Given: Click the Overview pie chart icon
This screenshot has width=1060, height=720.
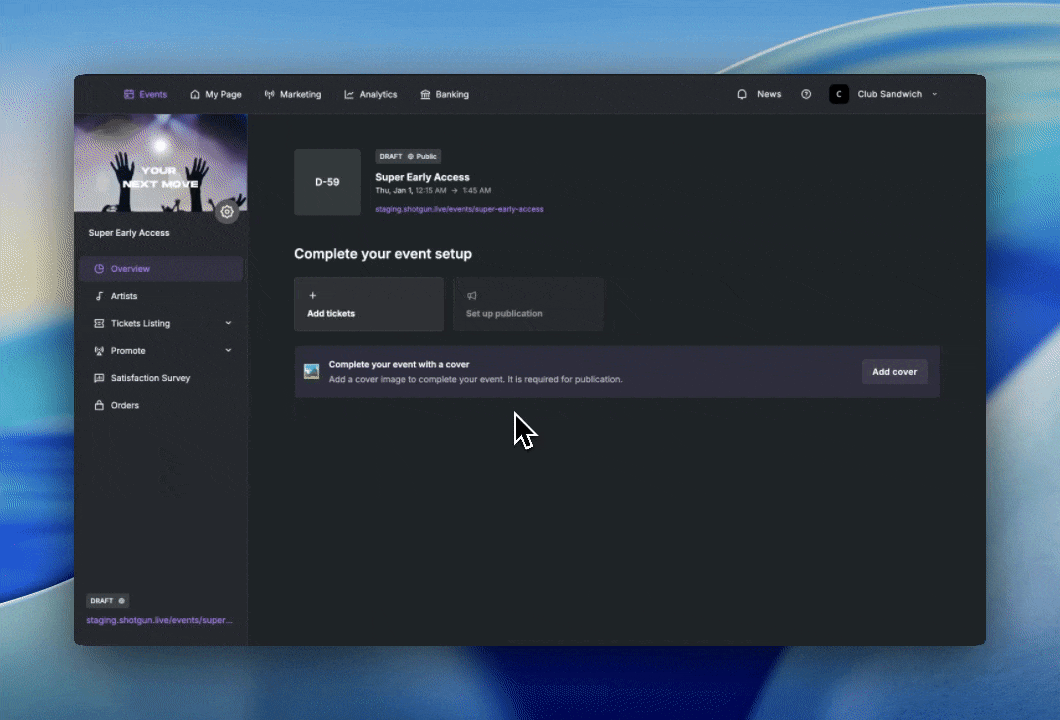Looking at the screenshot, I should point(99,268).
